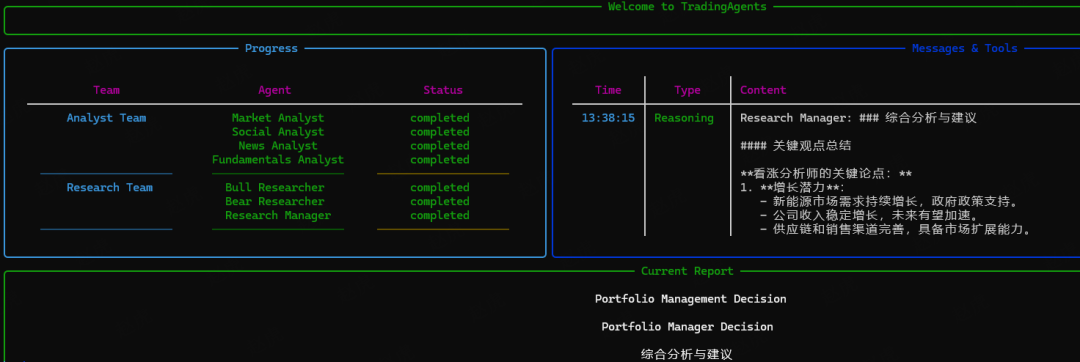
Task: Click the 'Social Analyst' agent entry
Action: 278,131
